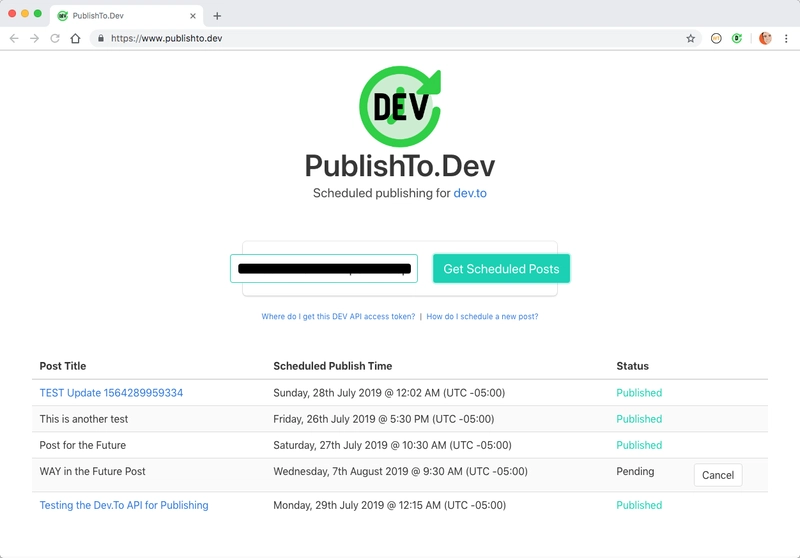Click the red close window button

(x=12, y=14)
